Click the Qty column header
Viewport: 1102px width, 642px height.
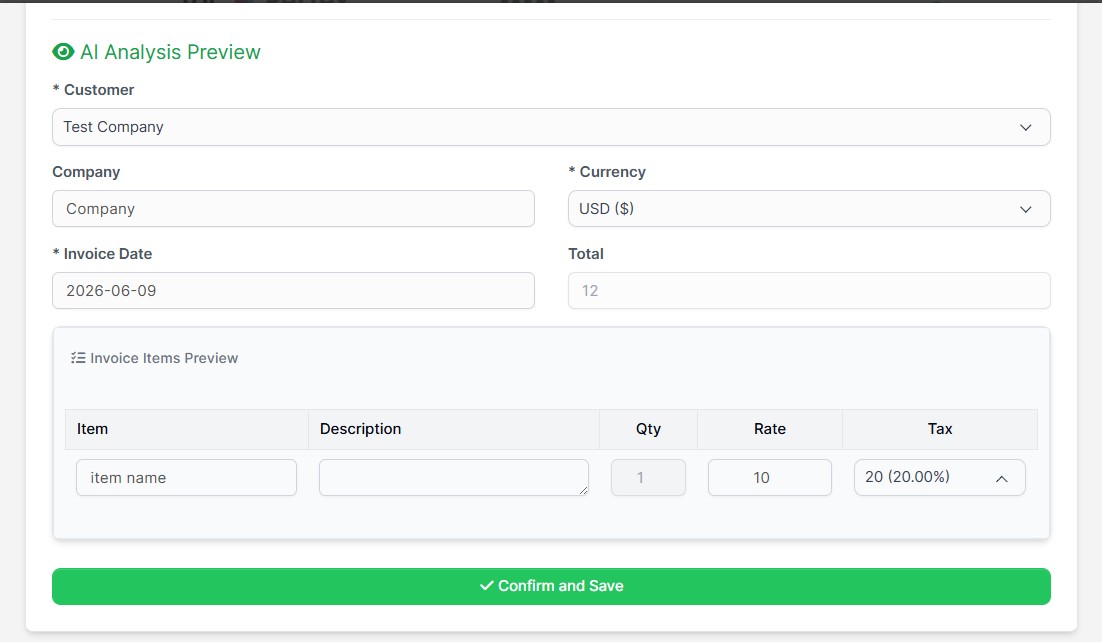tap(648, 429)
